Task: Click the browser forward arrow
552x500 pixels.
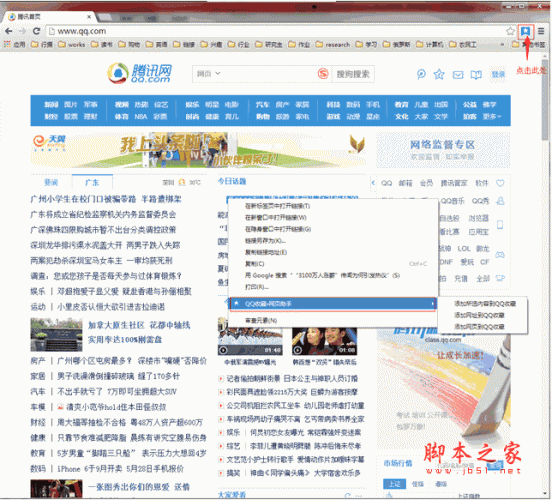Action: [x=23, y=31]
